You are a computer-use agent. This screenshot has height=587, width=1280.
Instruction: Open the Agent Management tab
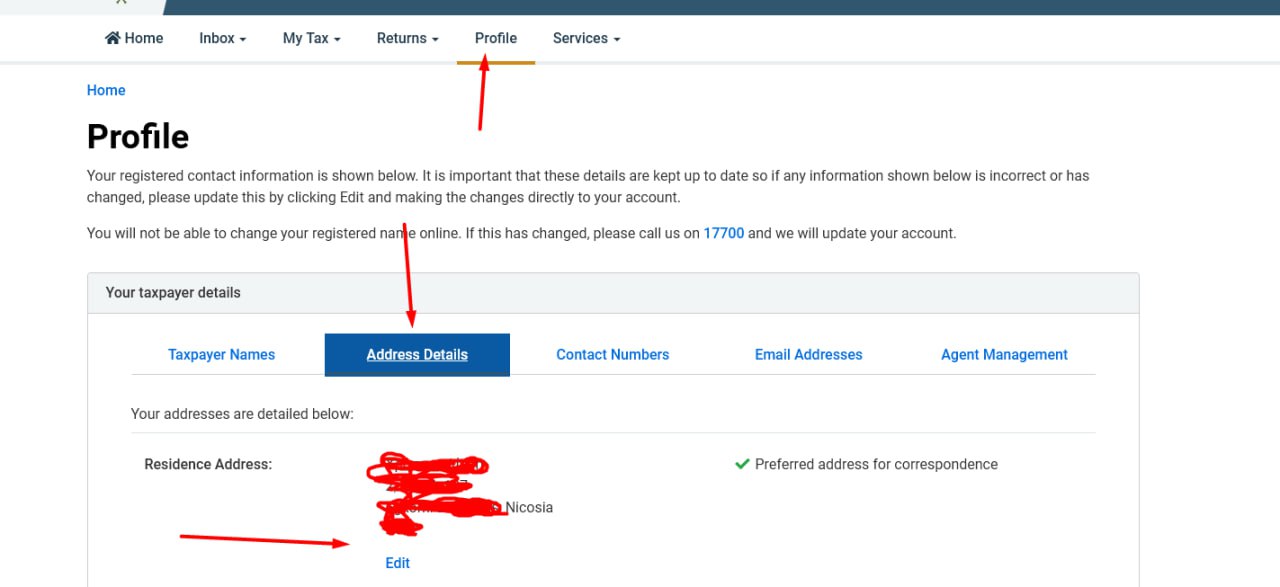[x=1004, y=354]
